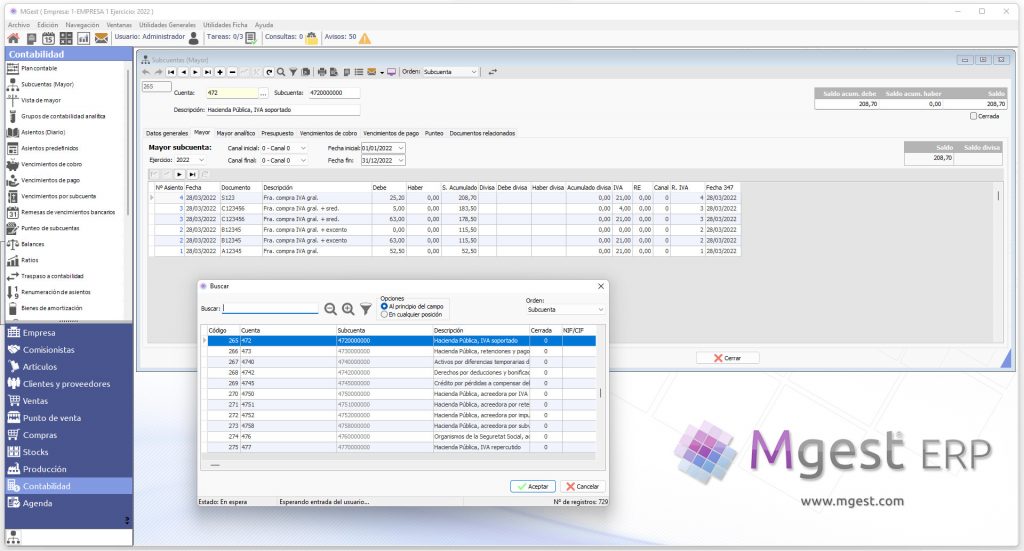
Task: Delete record with minus icon
Action: click(232, 72)
